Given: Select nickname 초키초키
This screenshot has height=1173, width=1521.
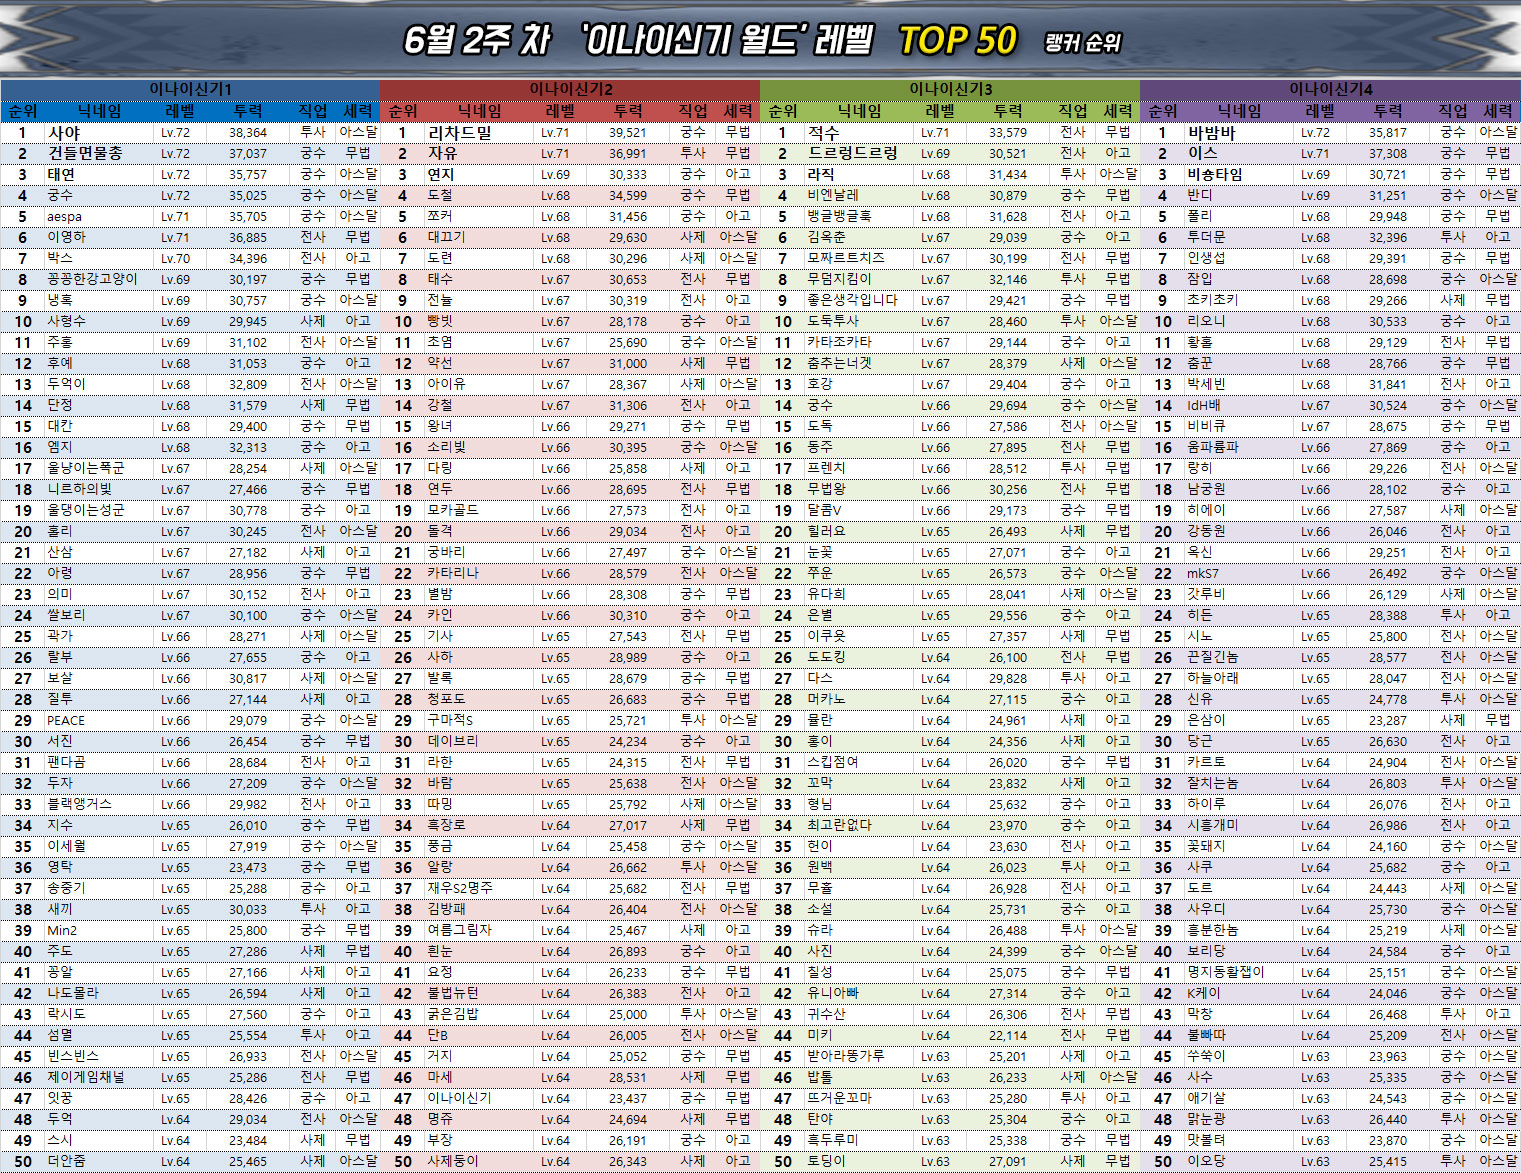Looking at the screenshot, I should 1212,300.
